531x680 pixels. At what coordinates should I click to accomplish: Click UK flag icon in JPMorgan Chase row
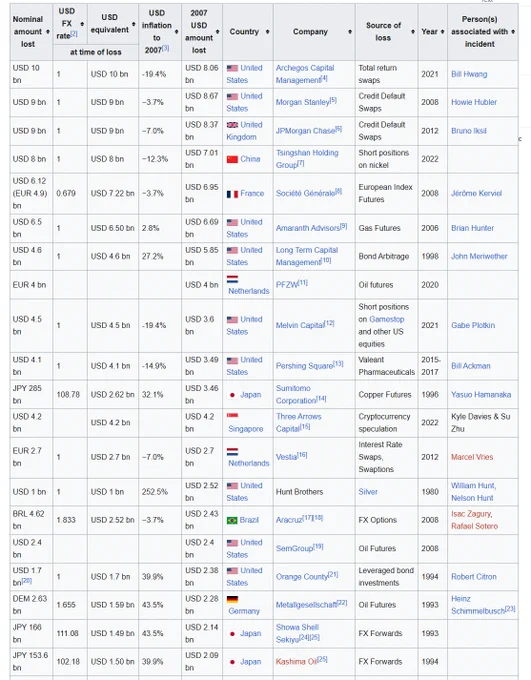[232, 125]
